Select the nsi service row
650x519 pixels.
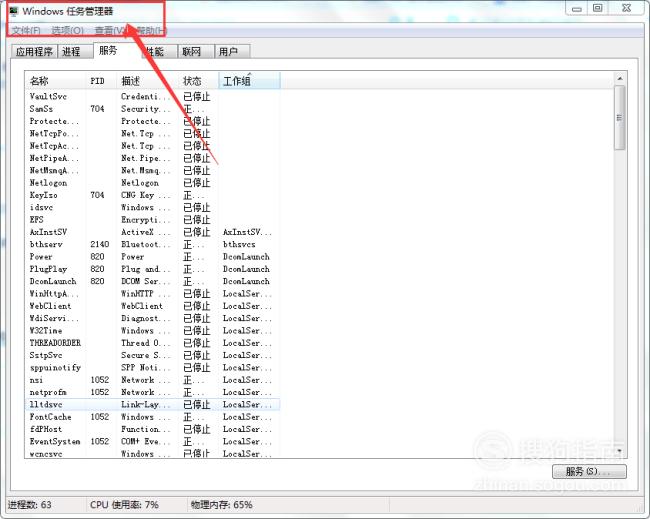(153, 380)
